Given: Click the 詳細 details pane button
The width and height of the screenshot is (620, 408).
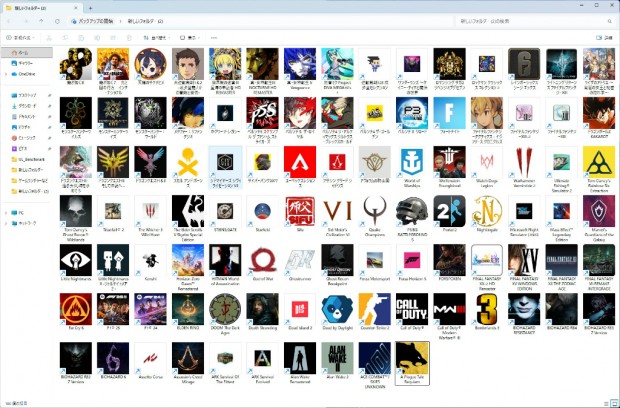Looking at the screenshot, I should (603, 37).
